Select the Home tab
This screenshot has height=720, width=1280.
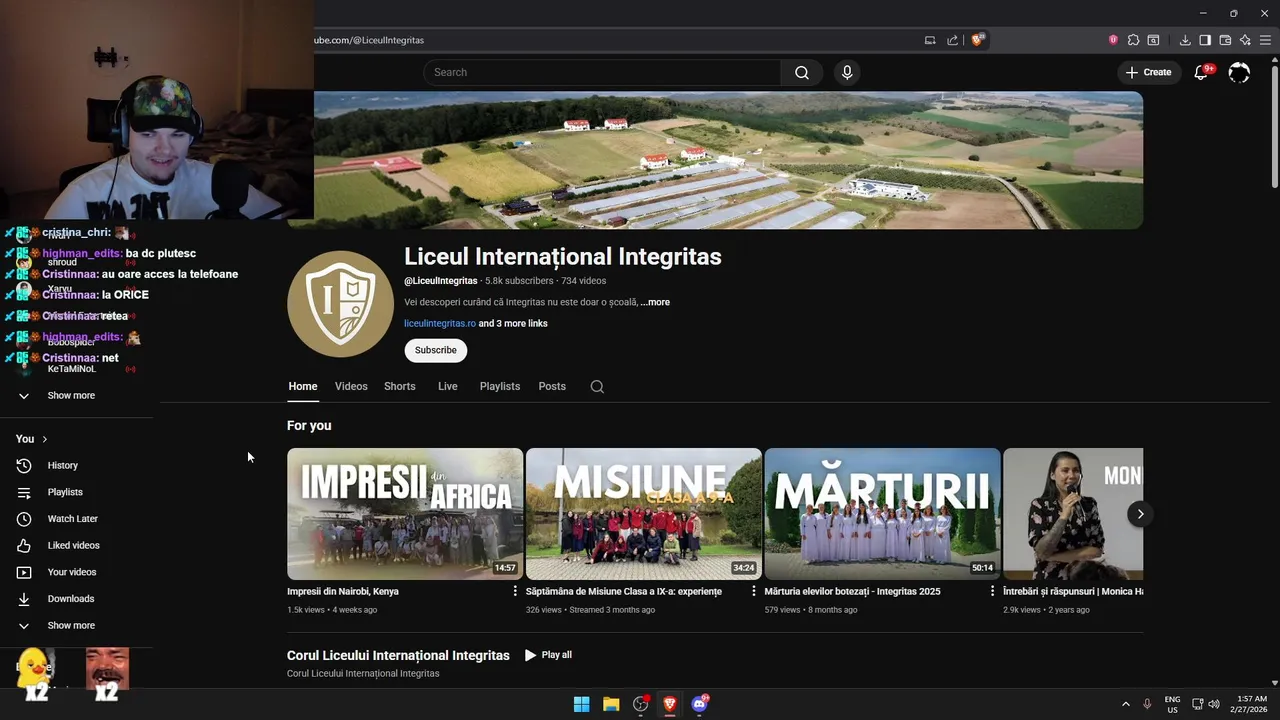303,386
